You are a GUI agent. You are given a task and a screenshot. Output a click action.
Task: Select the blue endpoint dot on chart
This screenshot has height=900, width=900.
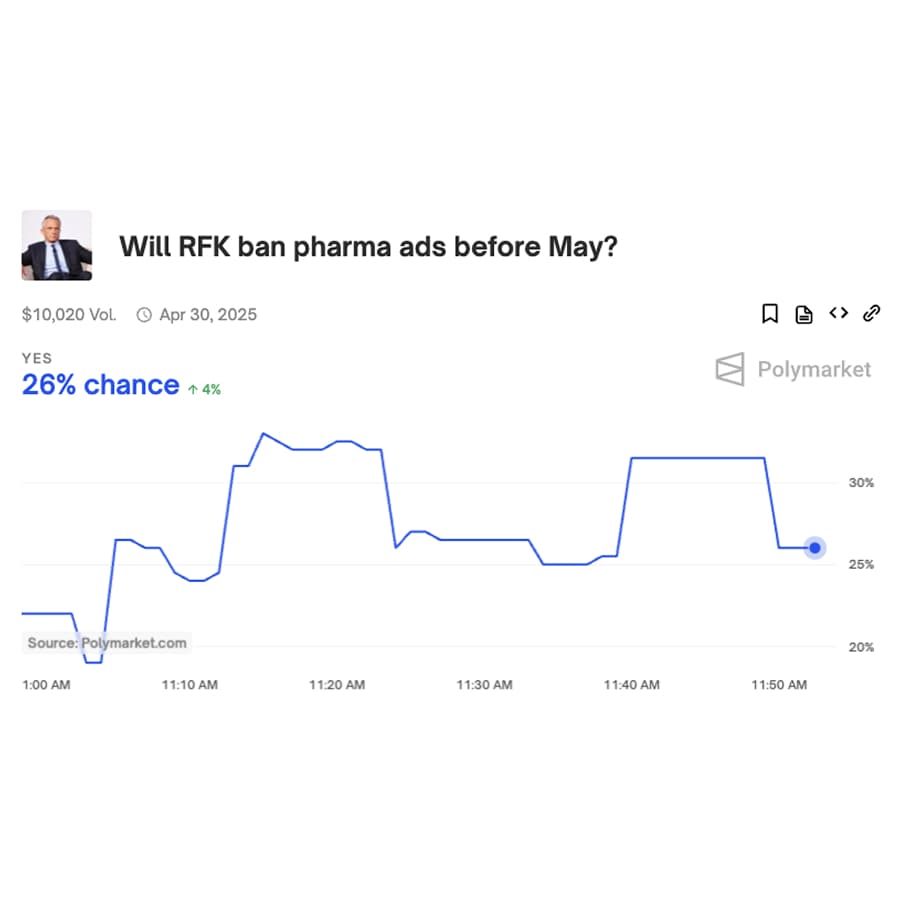point(815,548)
